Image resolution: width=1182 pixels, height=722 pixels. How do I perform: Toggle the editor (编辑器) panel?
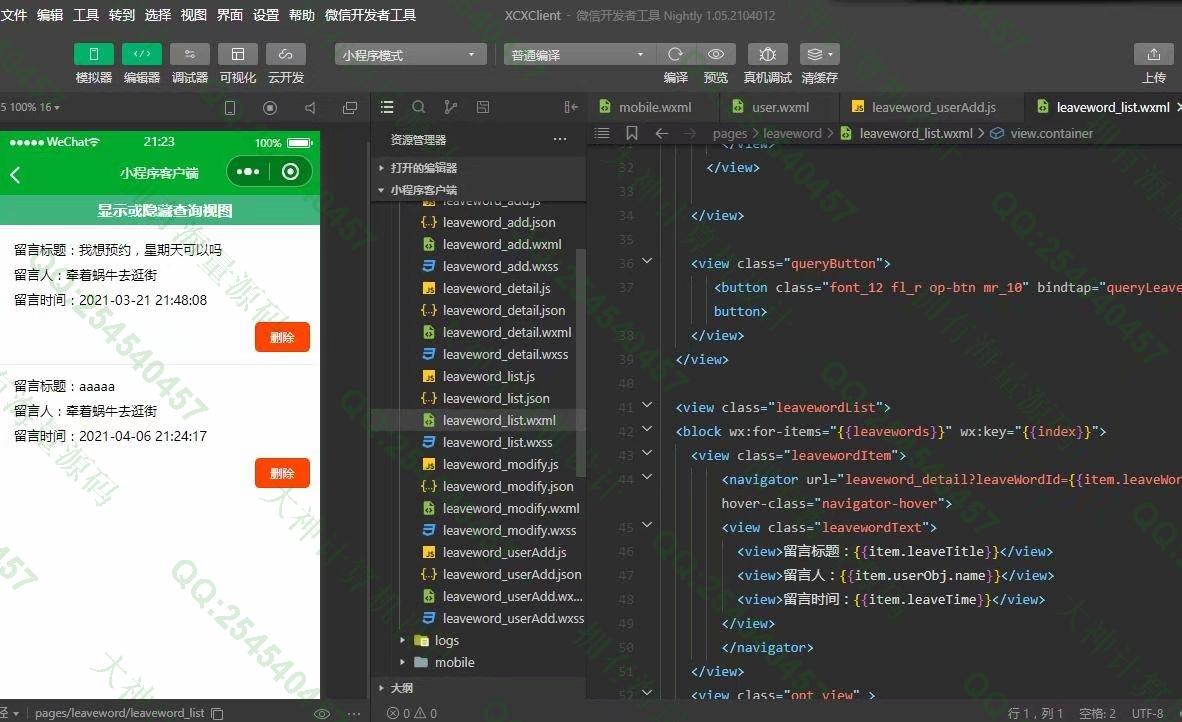click(141, 54)
